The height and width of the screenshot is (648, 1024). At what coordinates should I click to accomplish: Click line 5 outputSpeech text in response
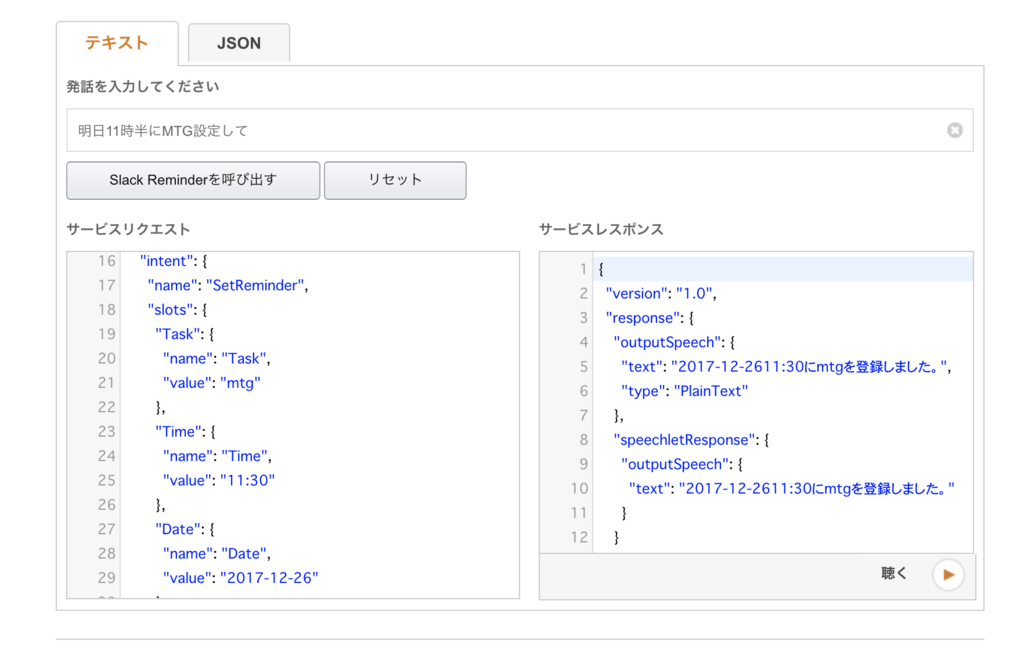(786, 367)
